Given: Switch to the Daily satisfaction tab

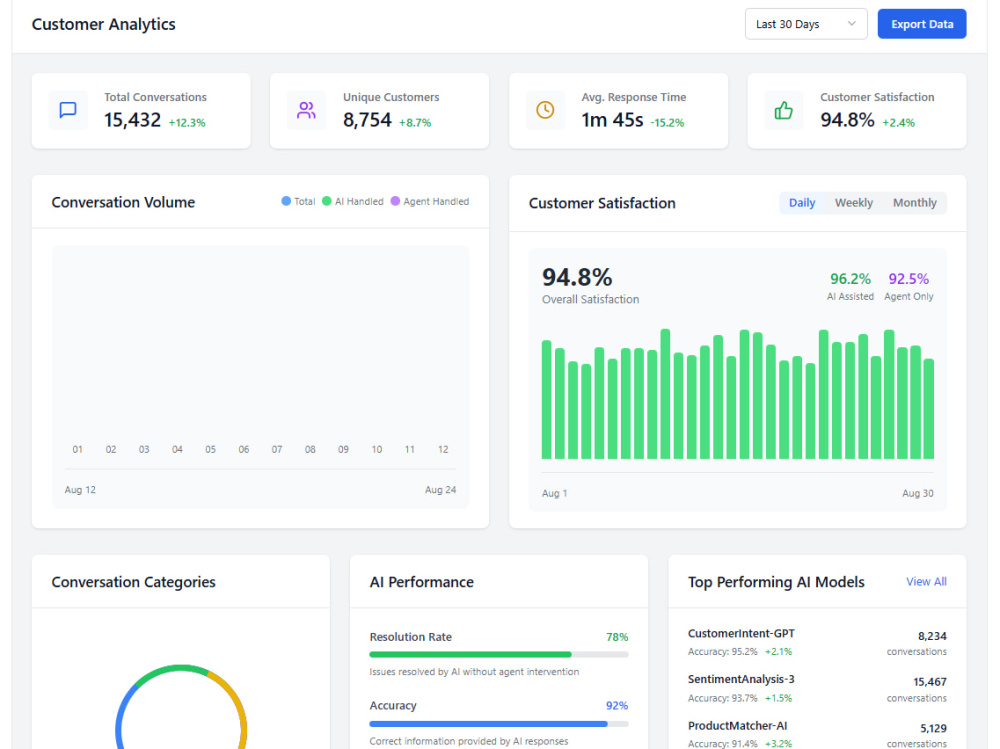Looking at the screenshot, I should (x=802, y=203).
